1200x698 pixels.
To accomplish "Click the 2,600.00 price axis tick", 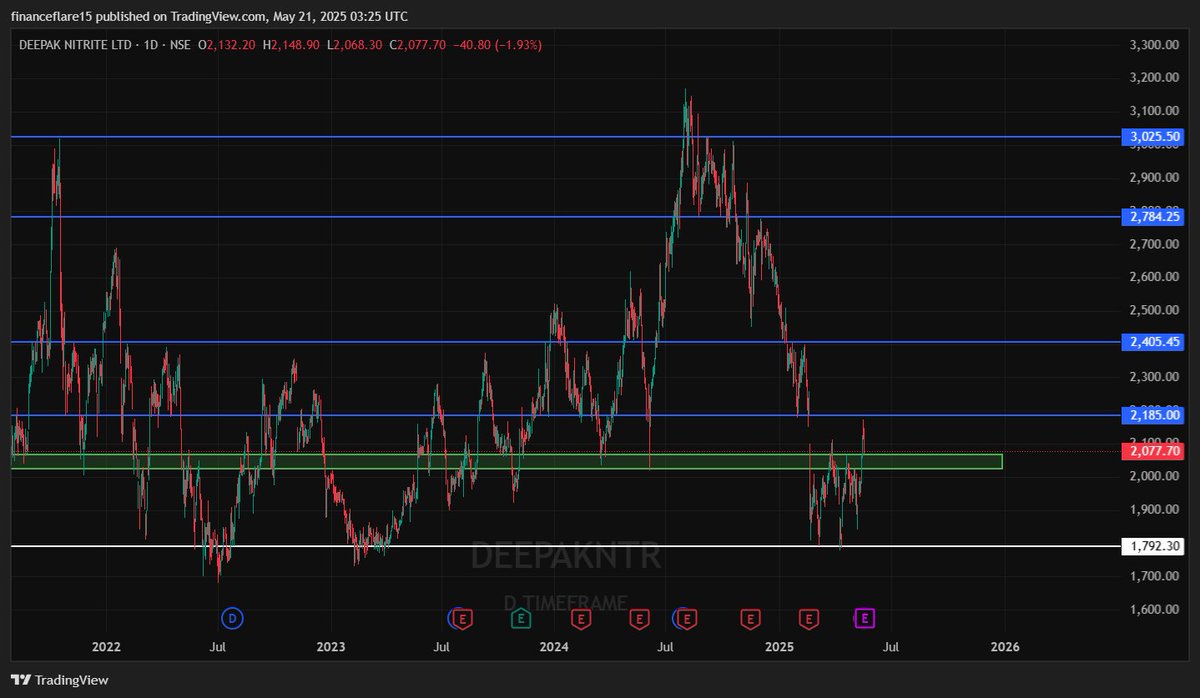I will pos(1154,277).
